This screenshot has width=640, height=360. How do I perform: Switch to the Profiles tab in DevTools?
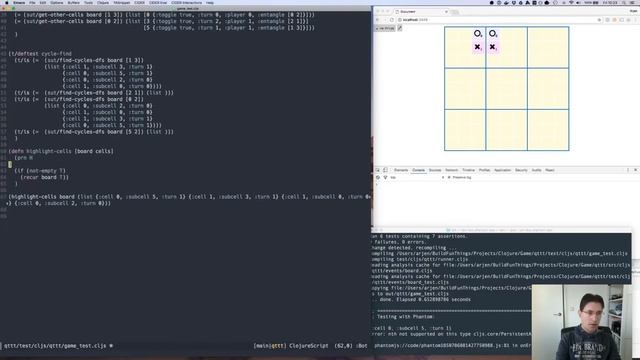484,170
